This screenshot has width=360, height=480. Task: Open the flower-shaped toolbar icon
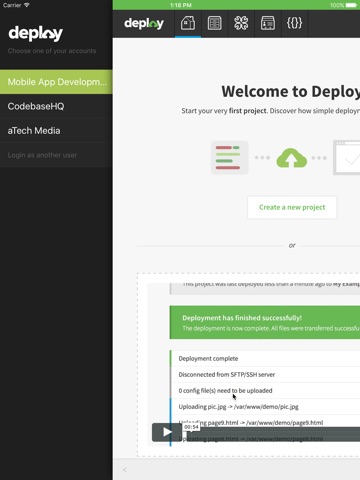(241, 23)
